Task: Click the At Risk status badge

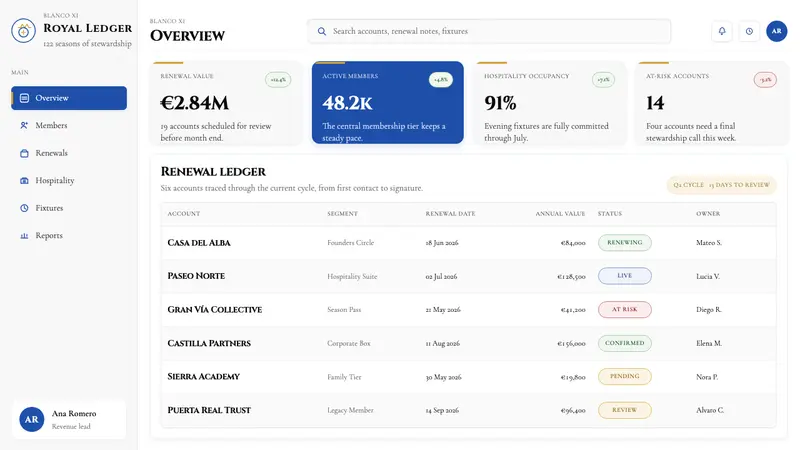Action: coord(624,309)
